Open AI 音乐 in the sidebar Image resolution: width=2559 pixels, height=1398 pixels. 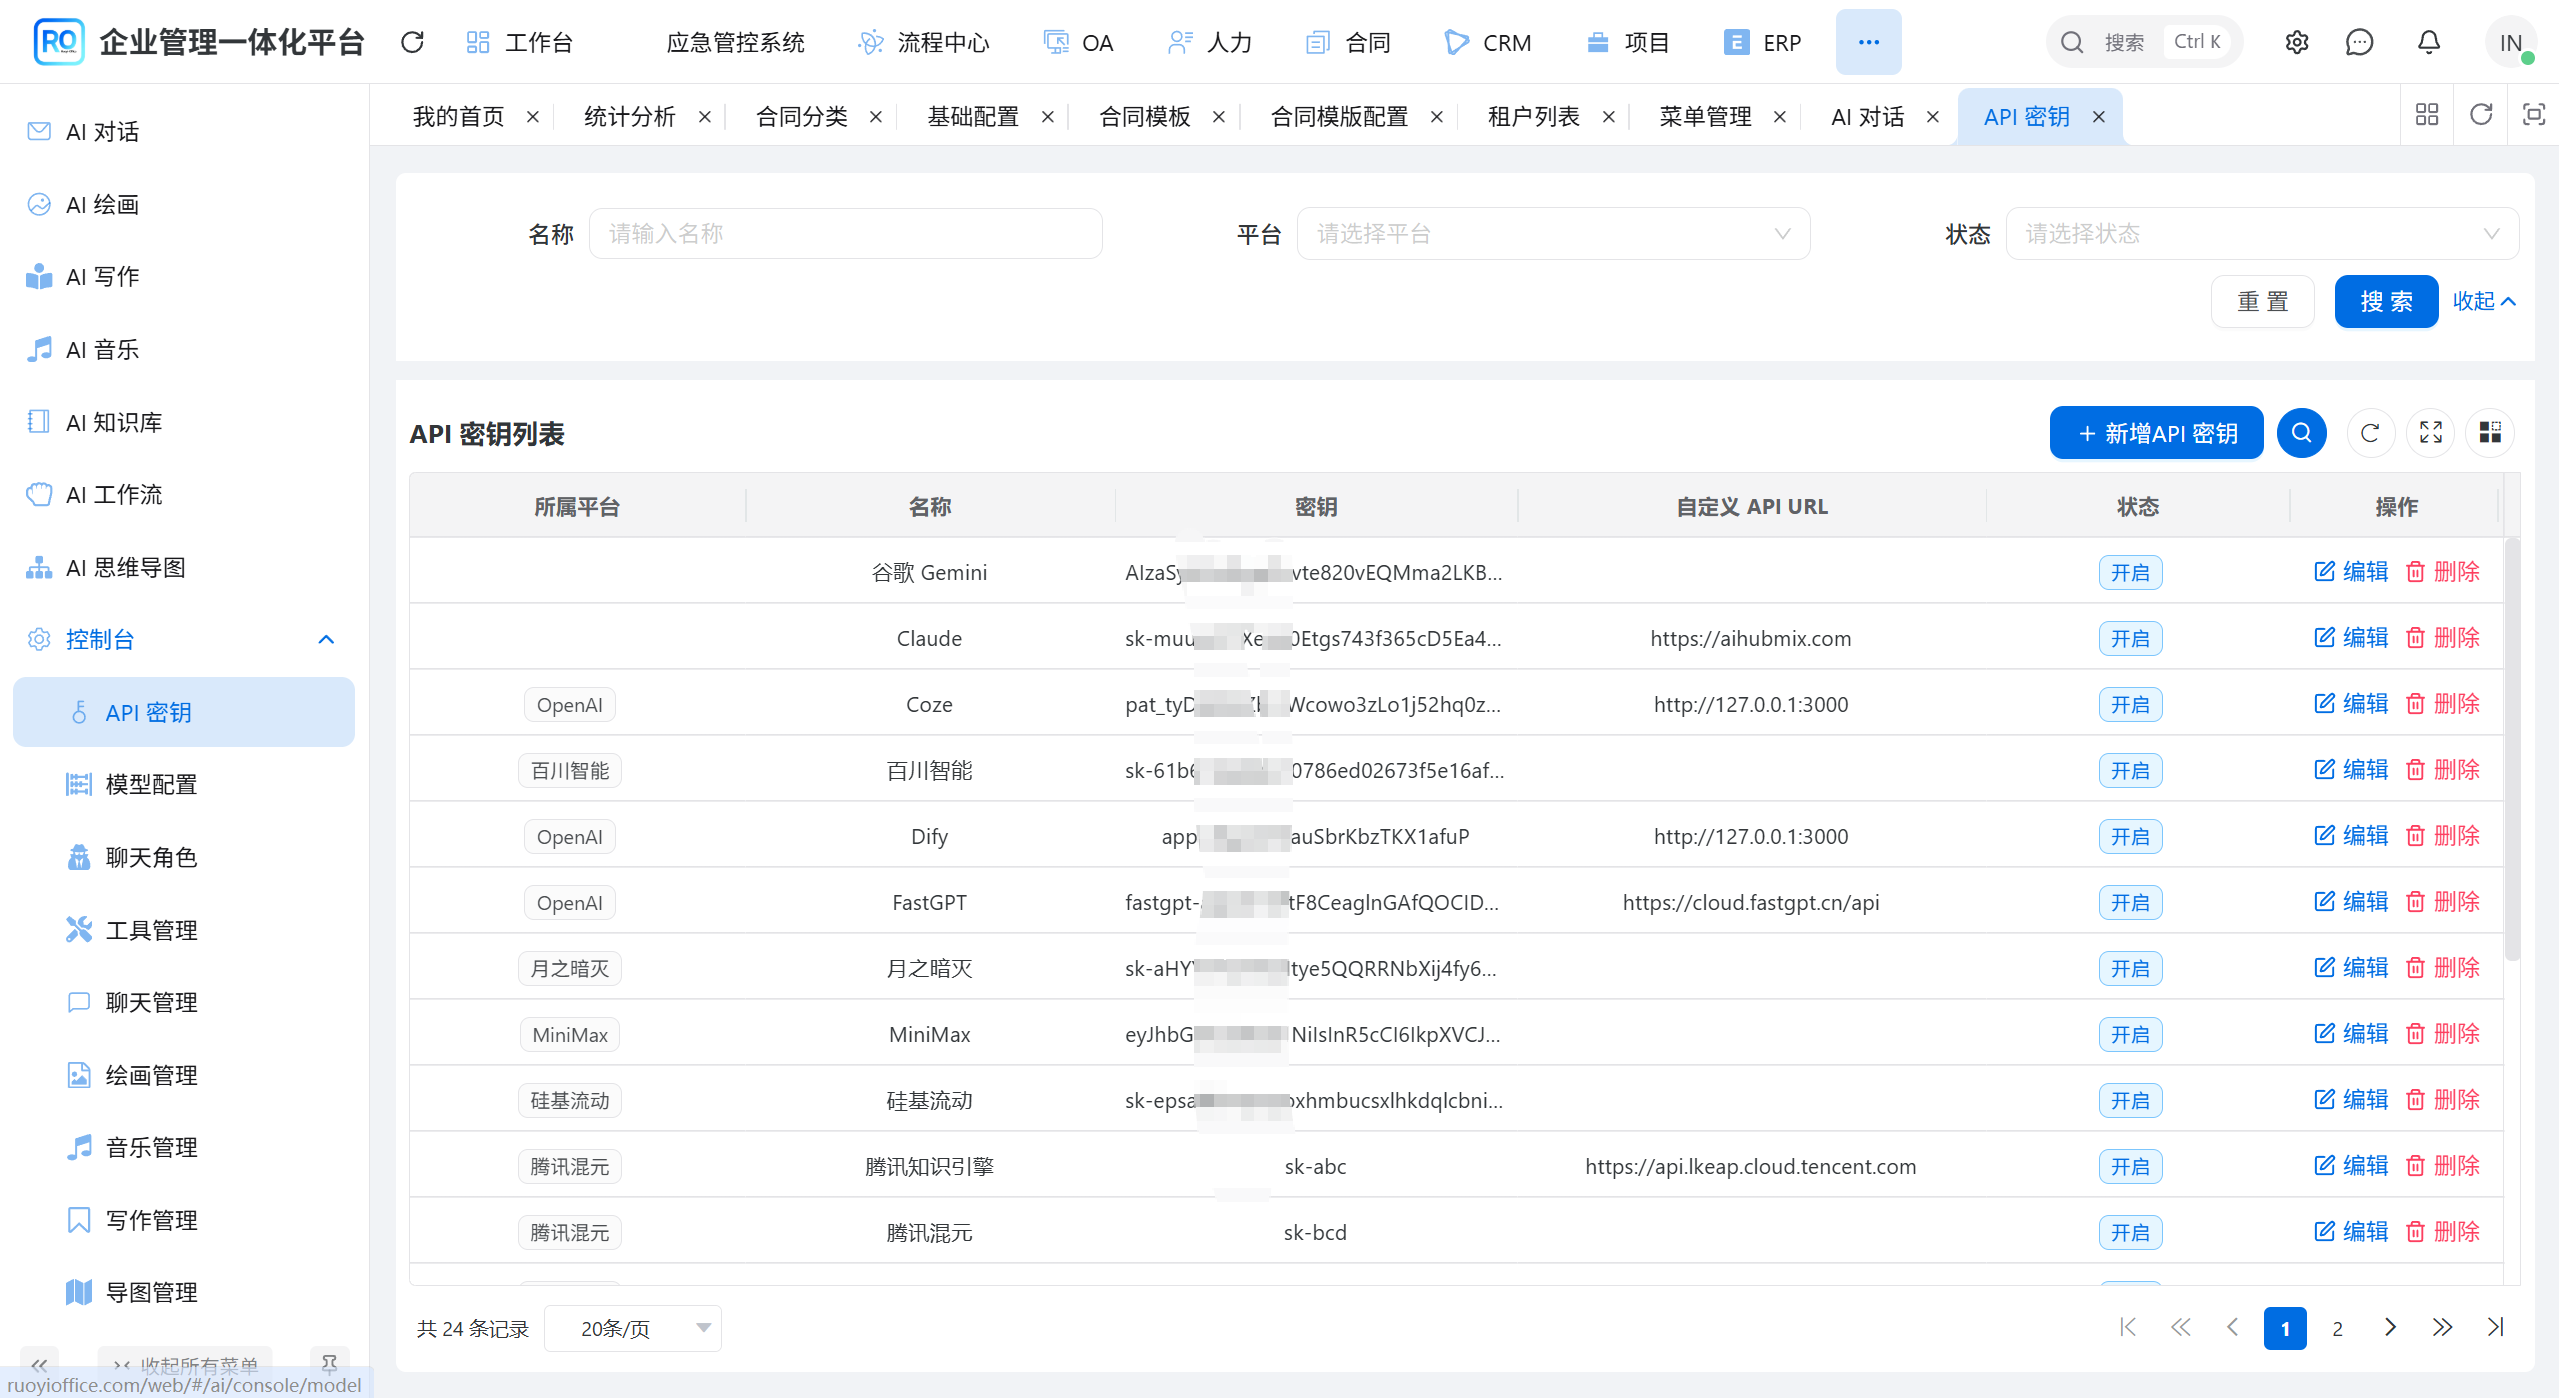(184, 350)
